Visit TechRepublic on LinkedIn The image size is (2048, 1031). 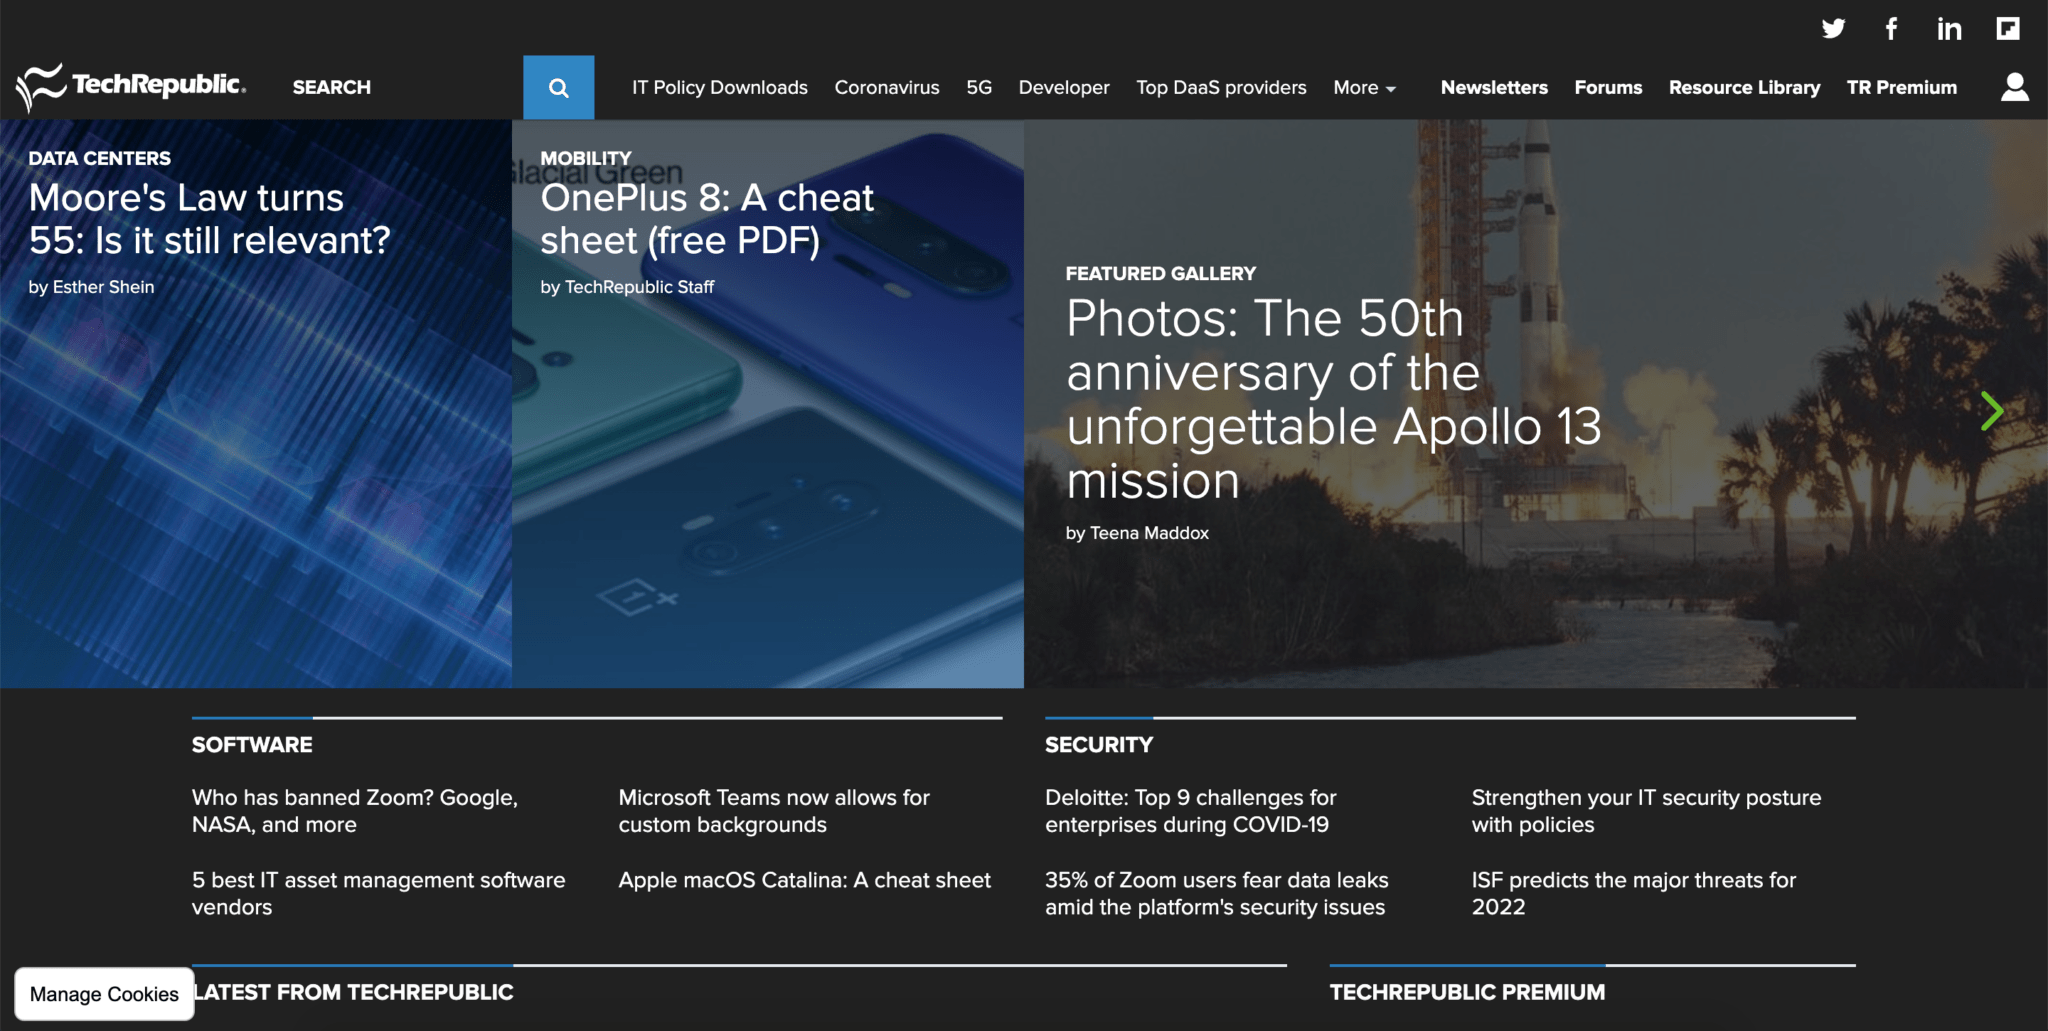[x=1949, y=29]
